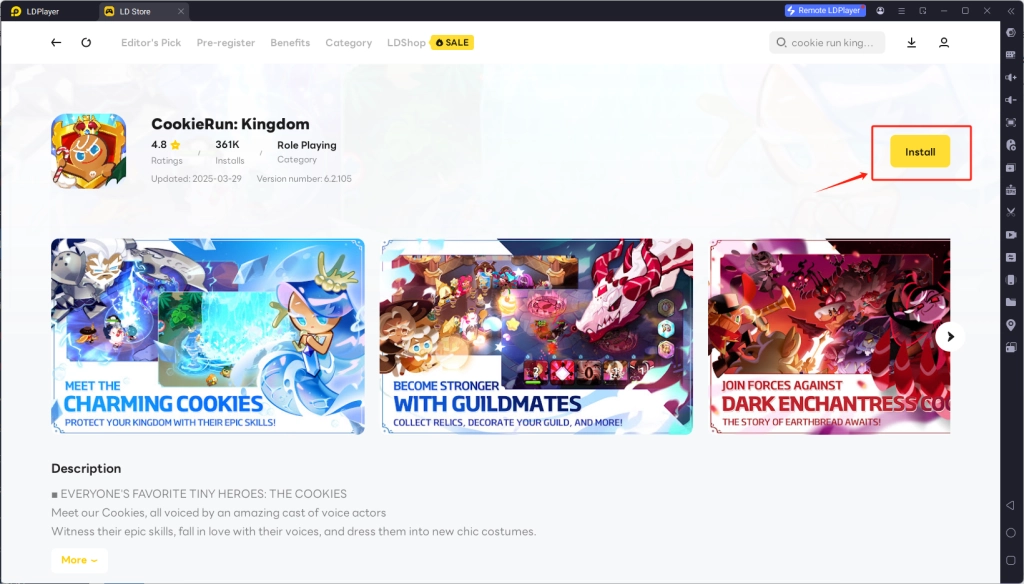Click the Updated: 2025-03-29 text
Image resolution: width=1024 pixels, height=584 pixels.
(196, 178)
